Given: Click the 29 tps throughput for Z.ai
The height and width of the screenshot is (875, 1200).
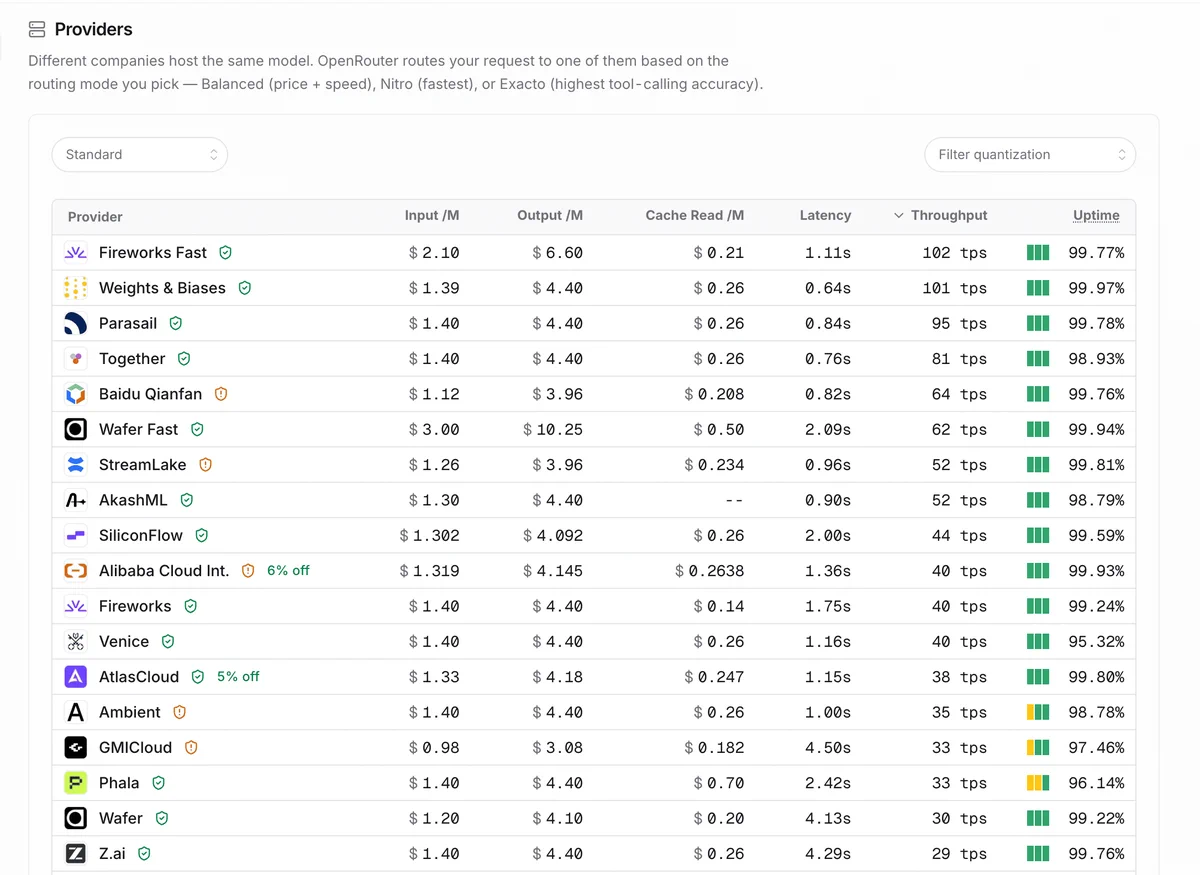Looking at the screenshot, I should click(x=959, y=854).
